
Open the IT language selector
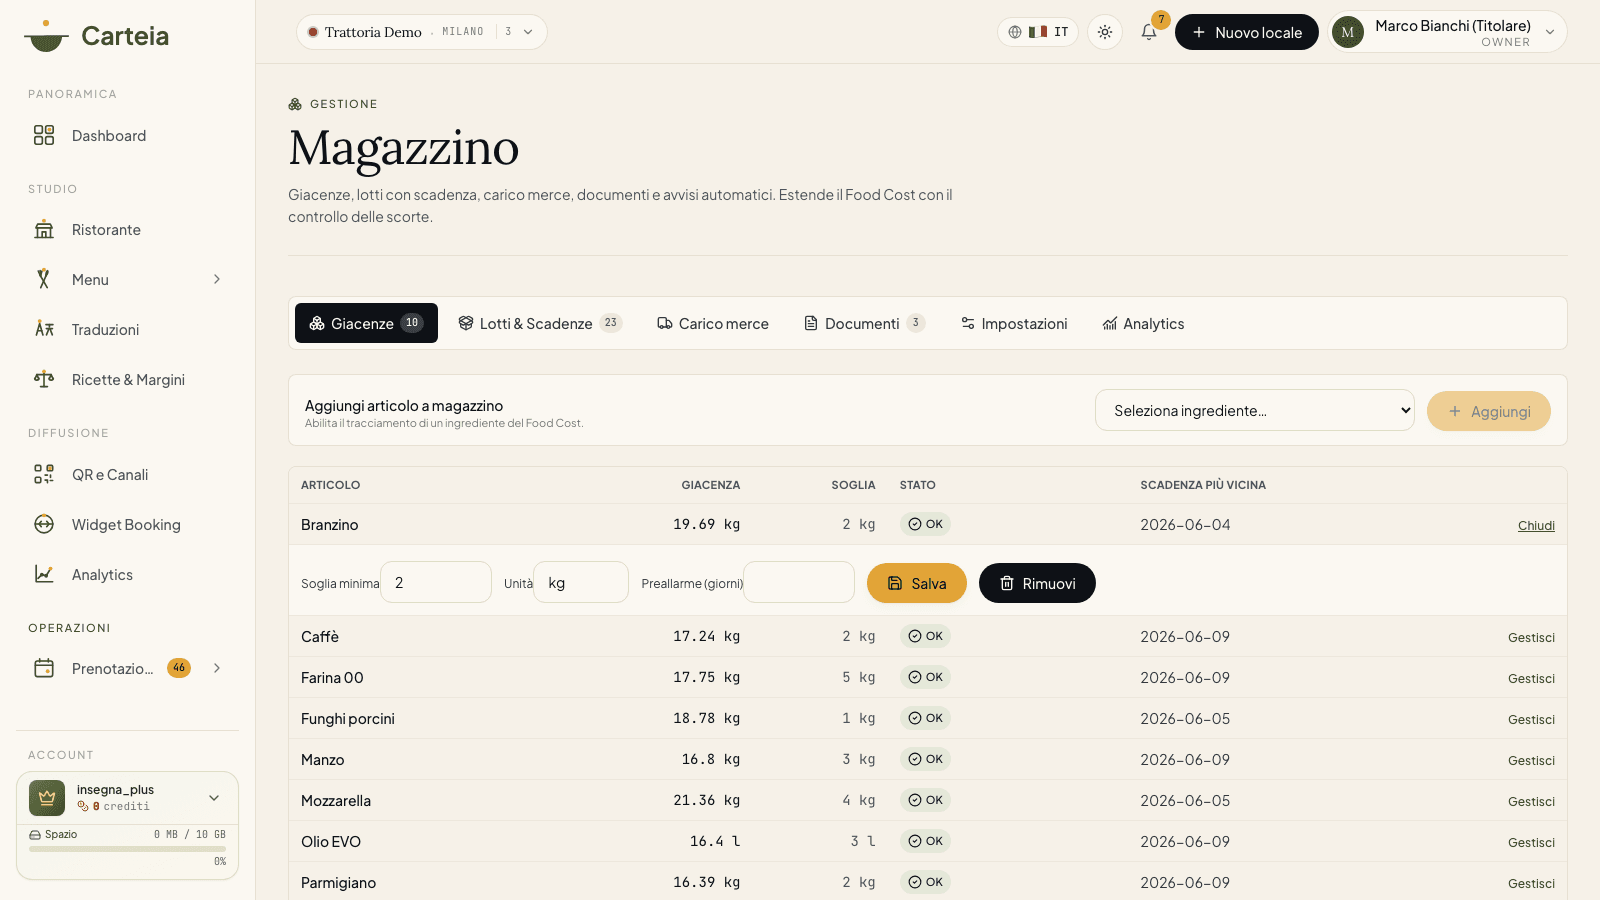[x=1038, y=32]
